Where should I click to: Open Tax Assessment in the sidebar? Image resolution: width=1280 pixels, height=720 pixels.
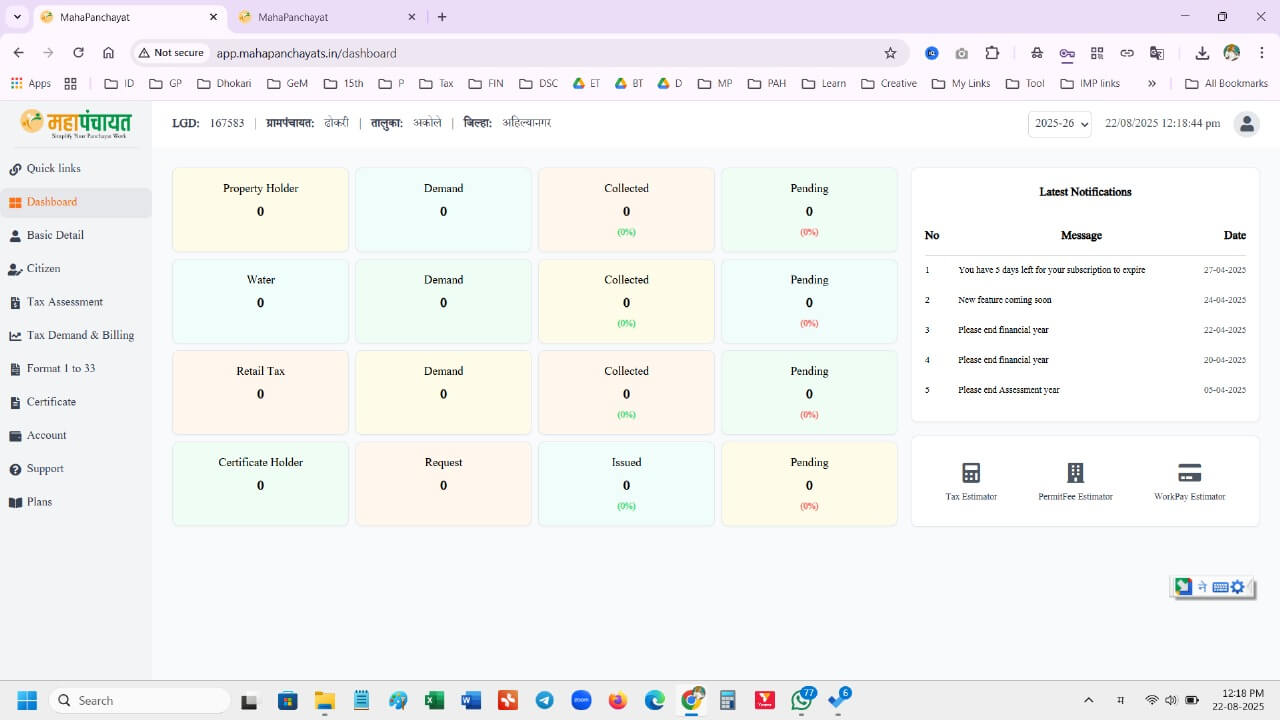64,302
